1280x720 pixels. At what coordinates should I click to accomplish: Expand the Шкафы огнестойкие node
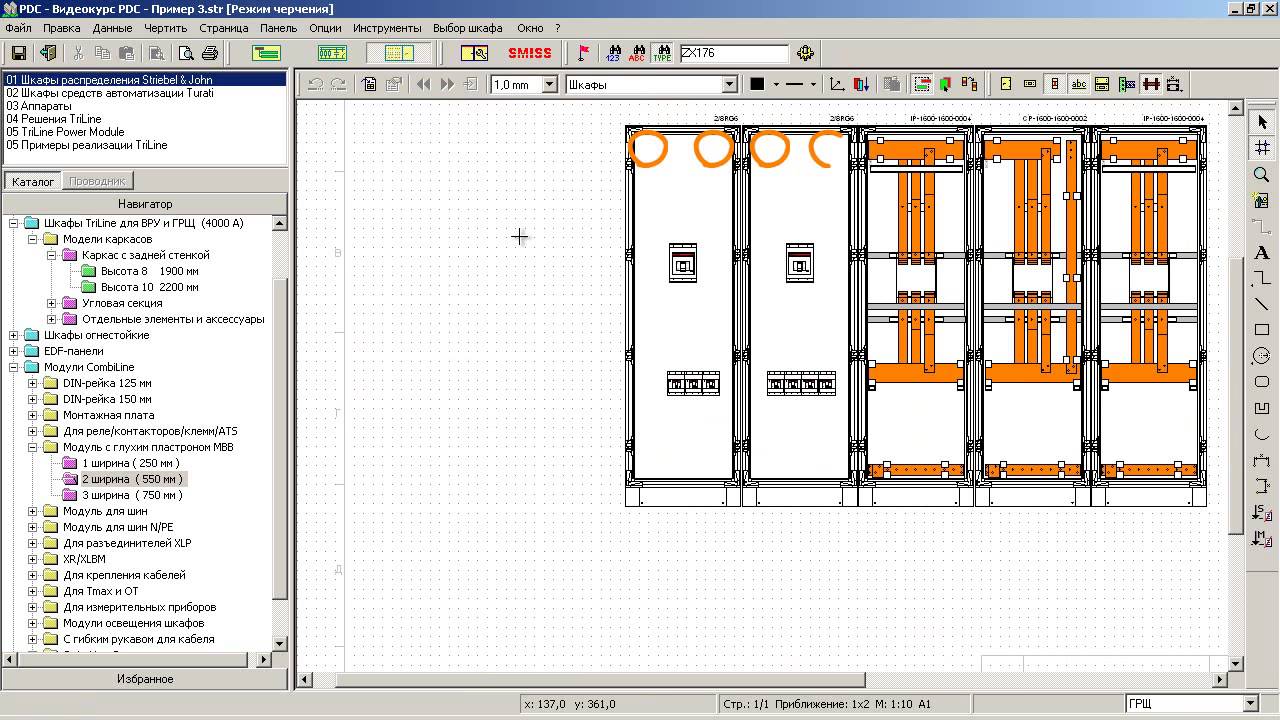pos(14,335)
